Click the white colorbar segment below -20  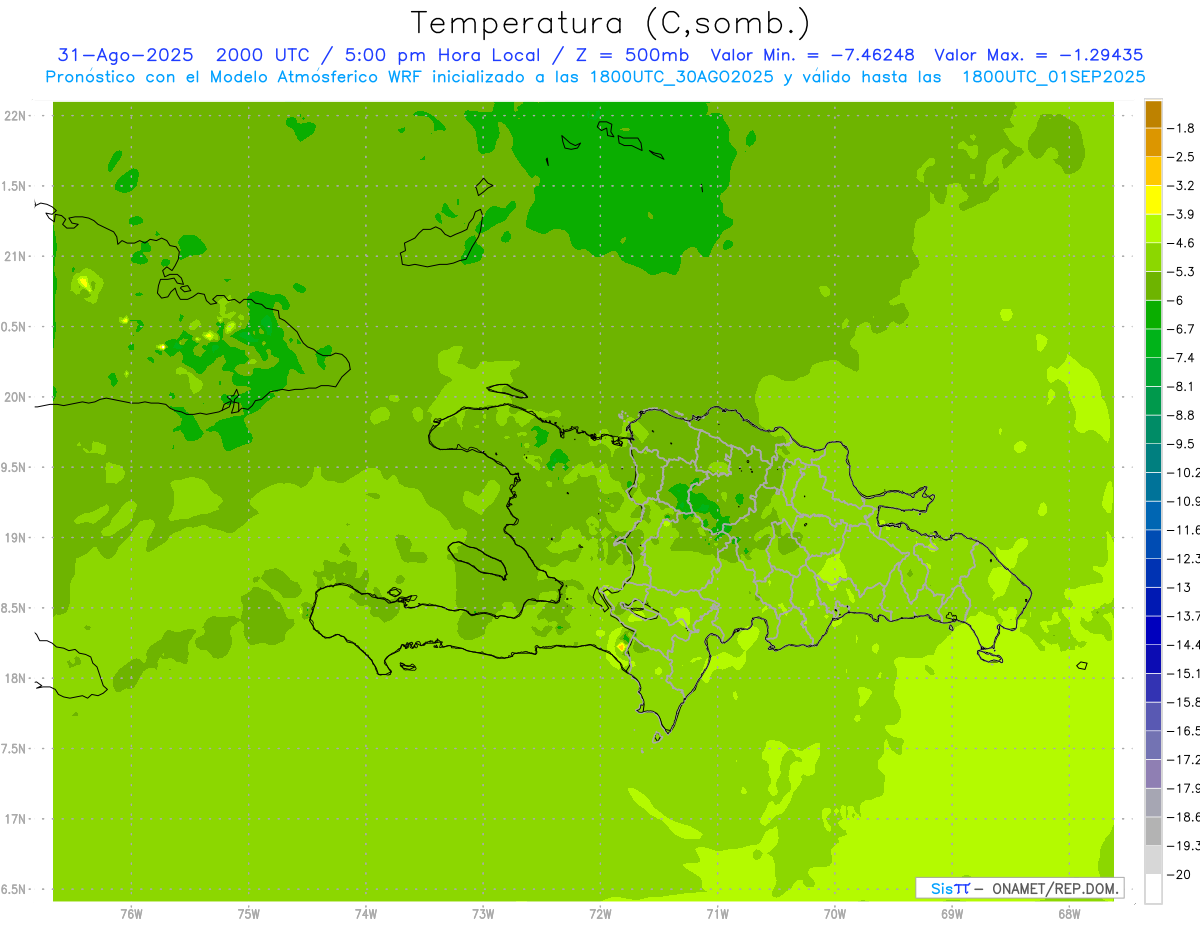(x=1153, y=889)
